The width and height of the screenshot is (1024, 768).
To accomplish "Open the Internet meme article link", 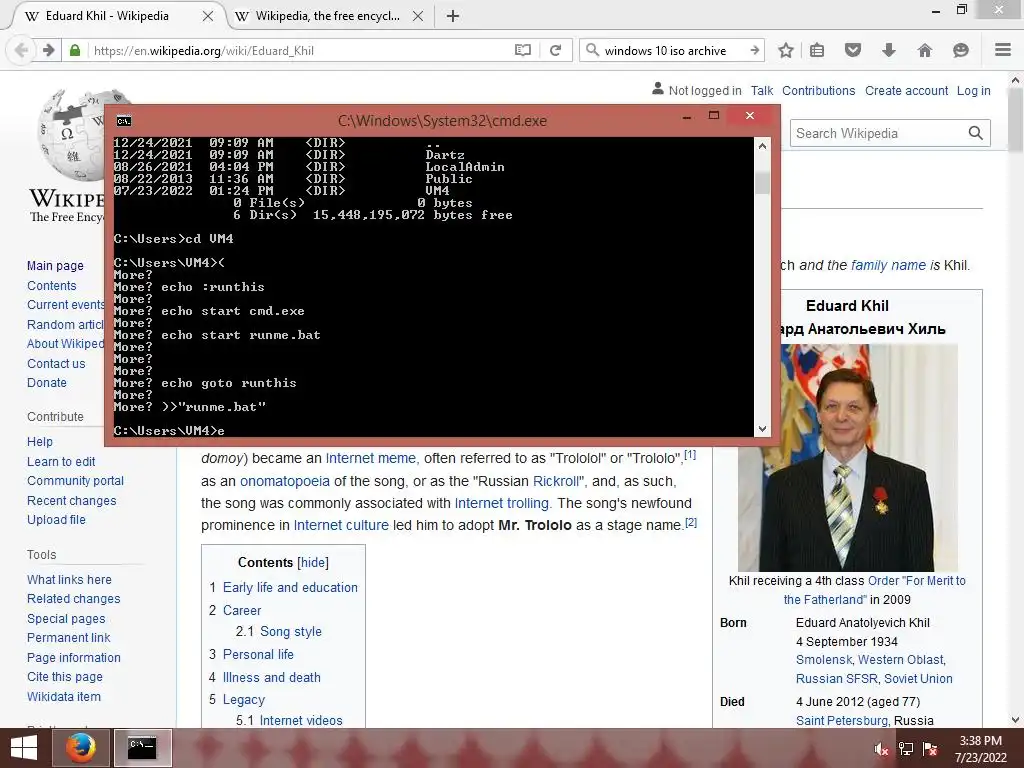I will coord(371,458).
